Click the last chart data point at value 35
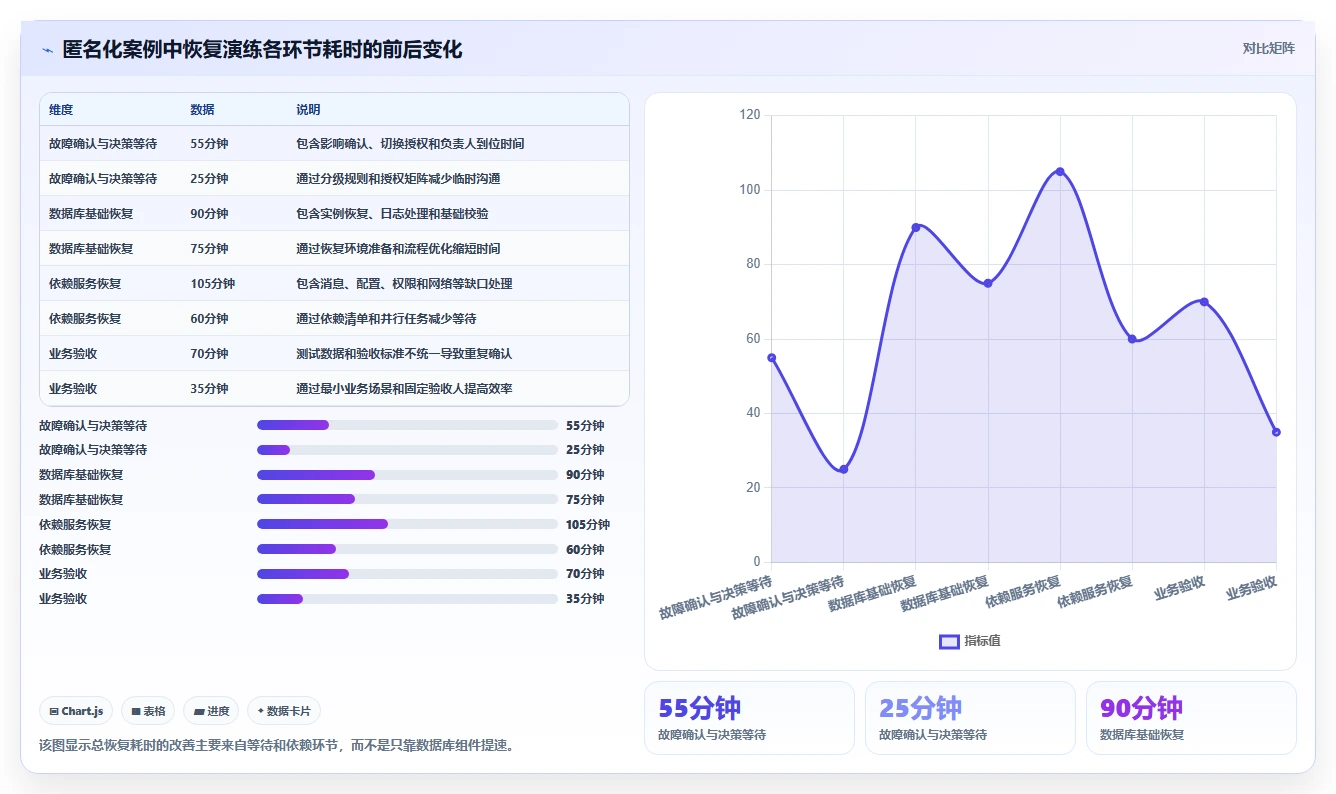 [x=1276, y=432]
